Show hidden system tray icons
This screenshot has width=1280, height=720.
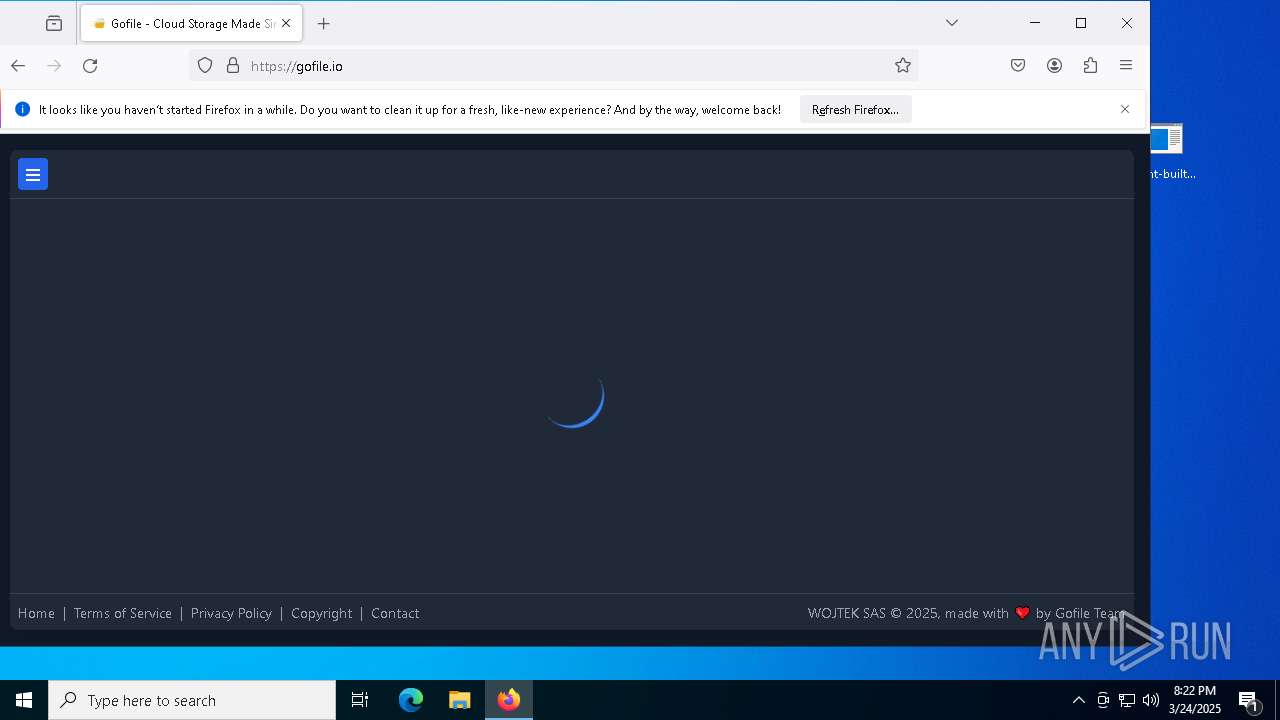1078,700
